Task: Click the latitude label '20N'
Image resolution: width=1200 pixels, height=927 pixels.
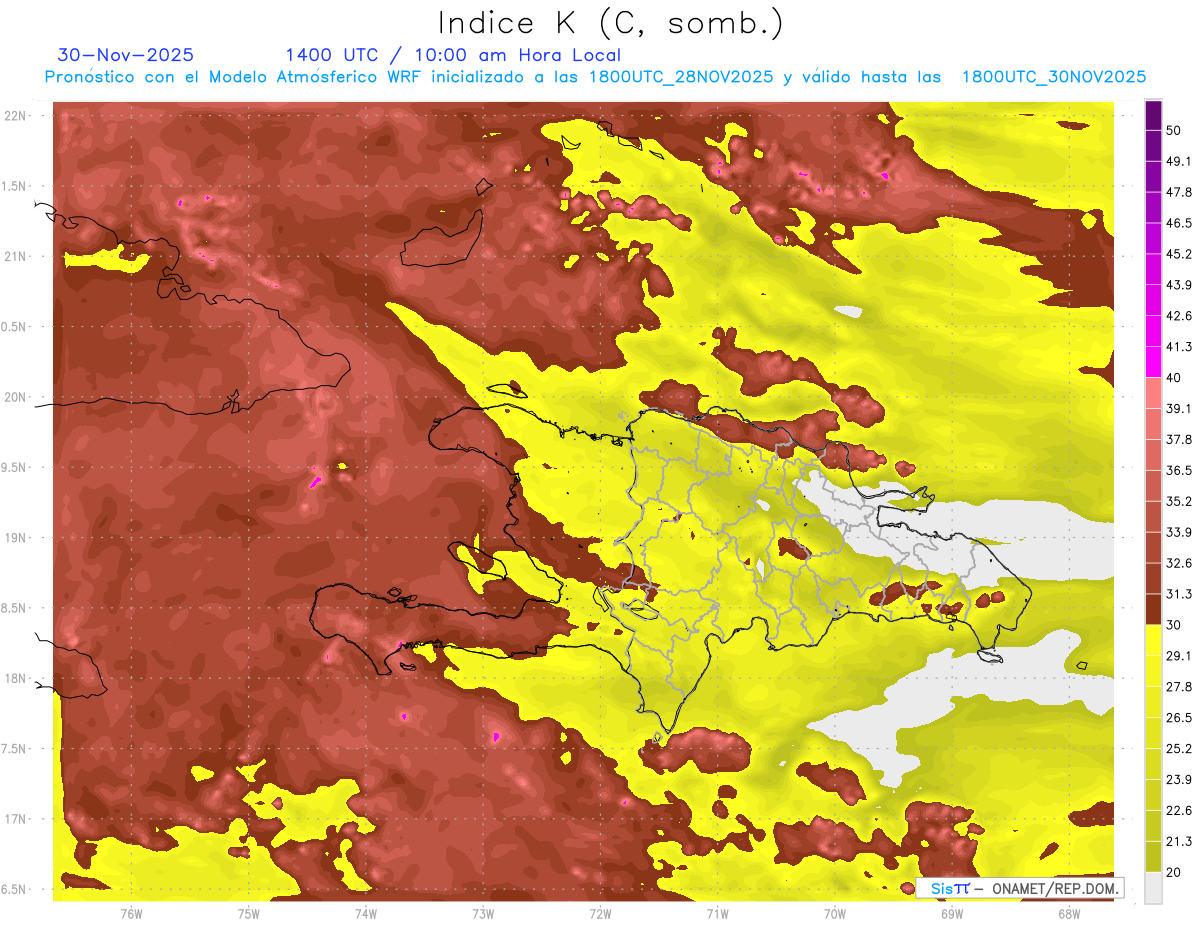Action: 14,397
